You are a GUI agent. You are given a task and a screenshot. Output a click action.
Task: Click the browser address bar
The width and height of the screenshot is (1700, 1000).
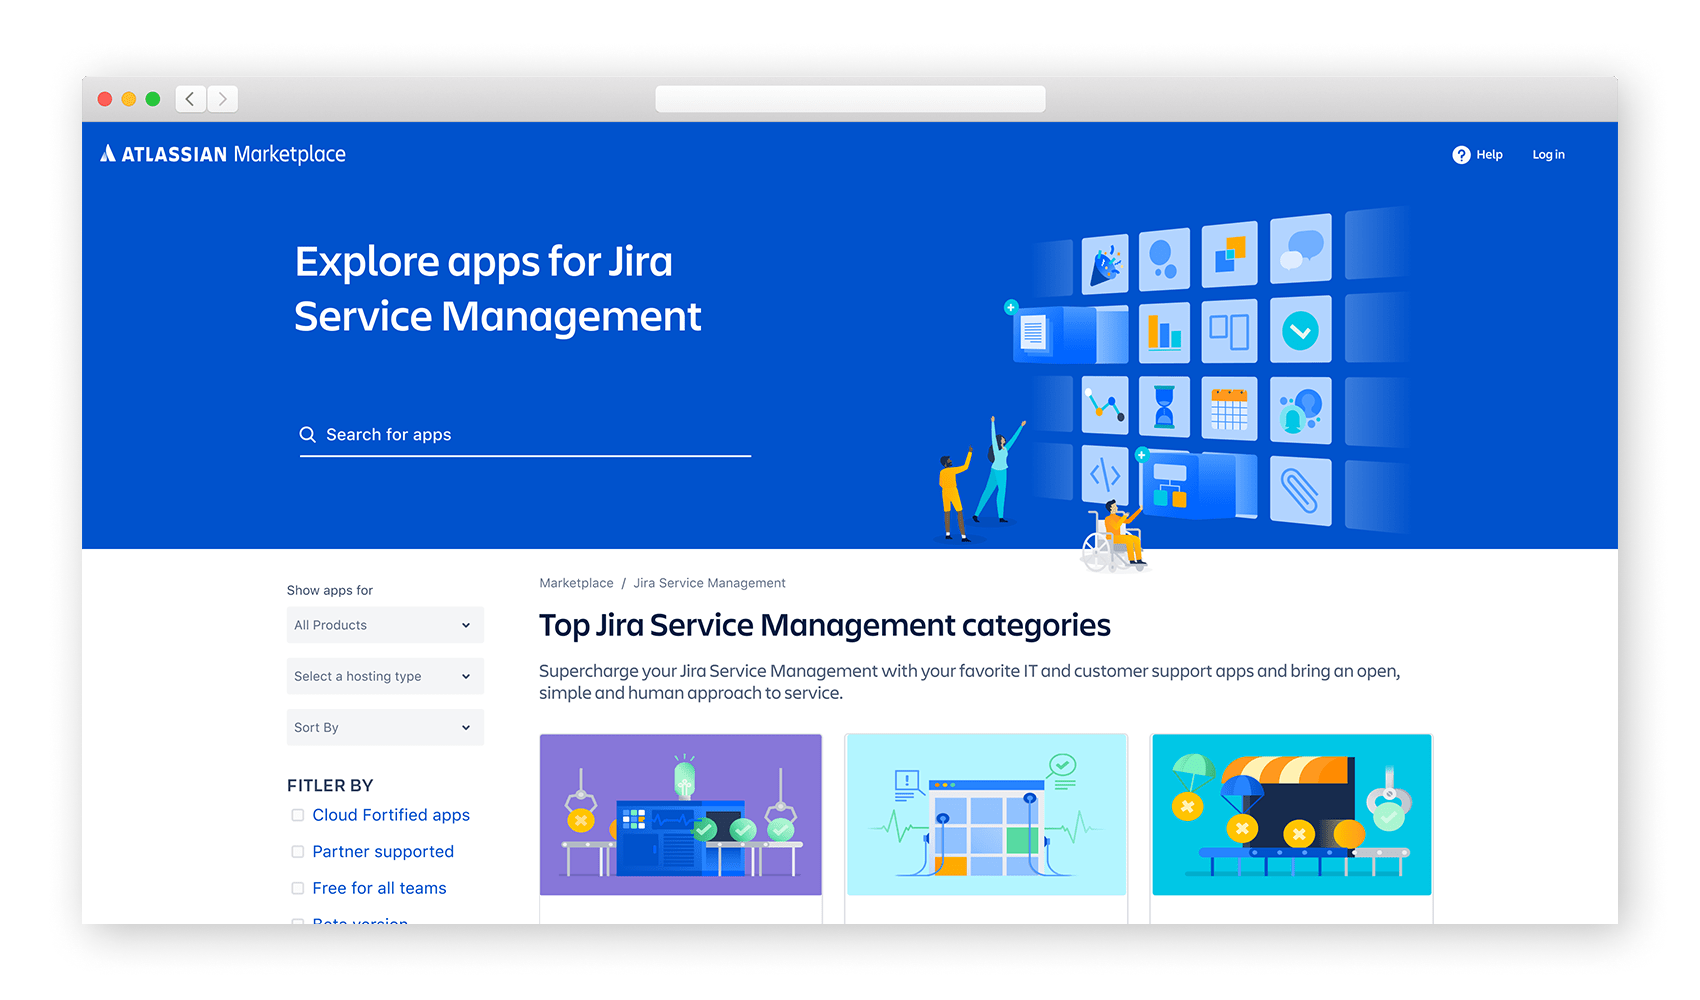click(850, 99)
